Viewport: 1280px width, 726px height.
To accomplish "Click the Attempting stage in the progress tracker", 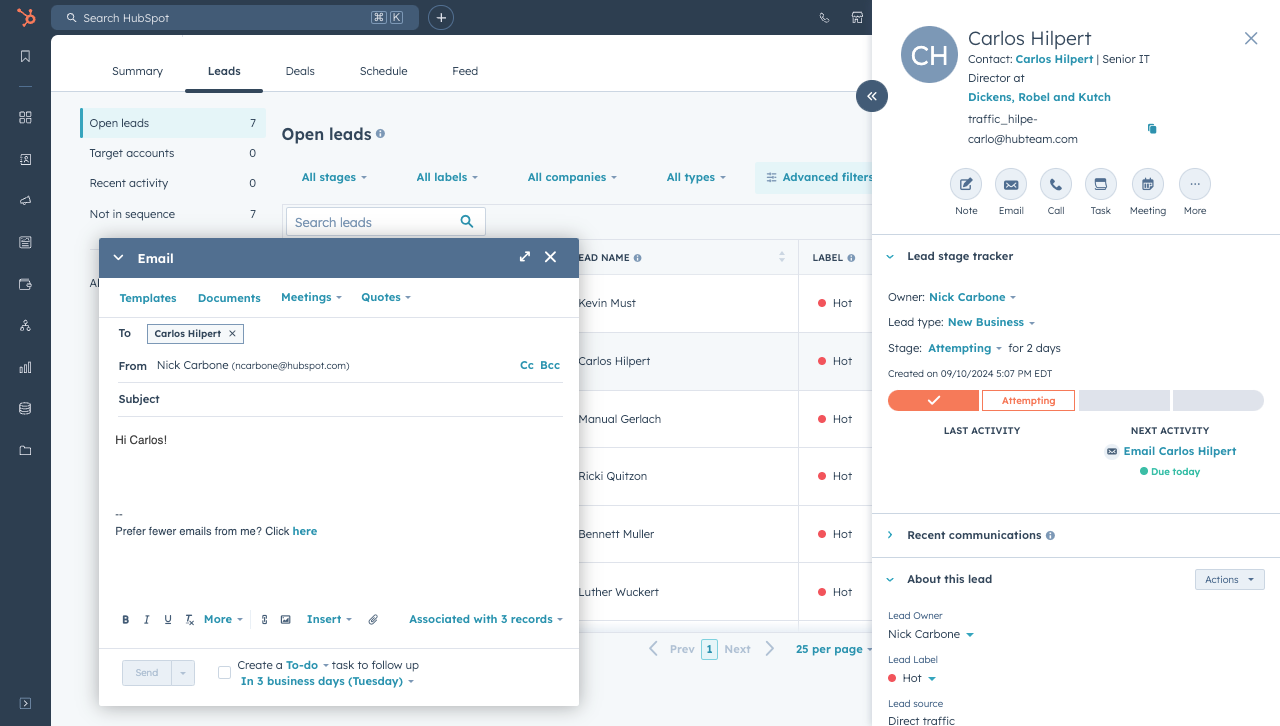I will 1028,401.
